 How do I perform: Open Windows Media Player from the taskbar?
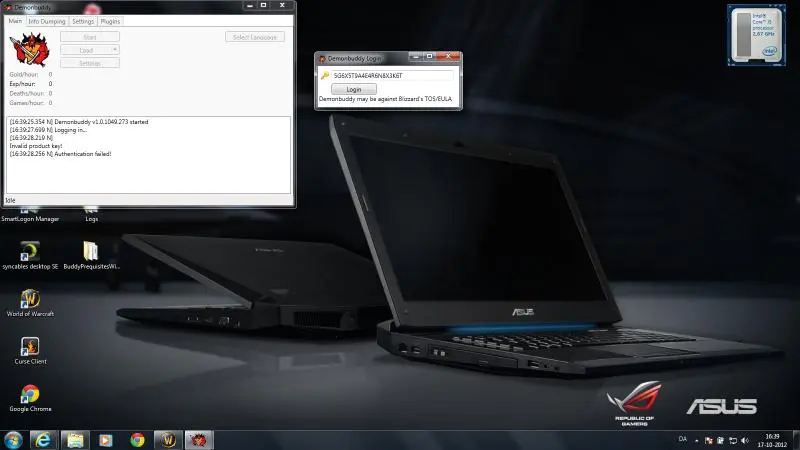click(x=106, y=440)
